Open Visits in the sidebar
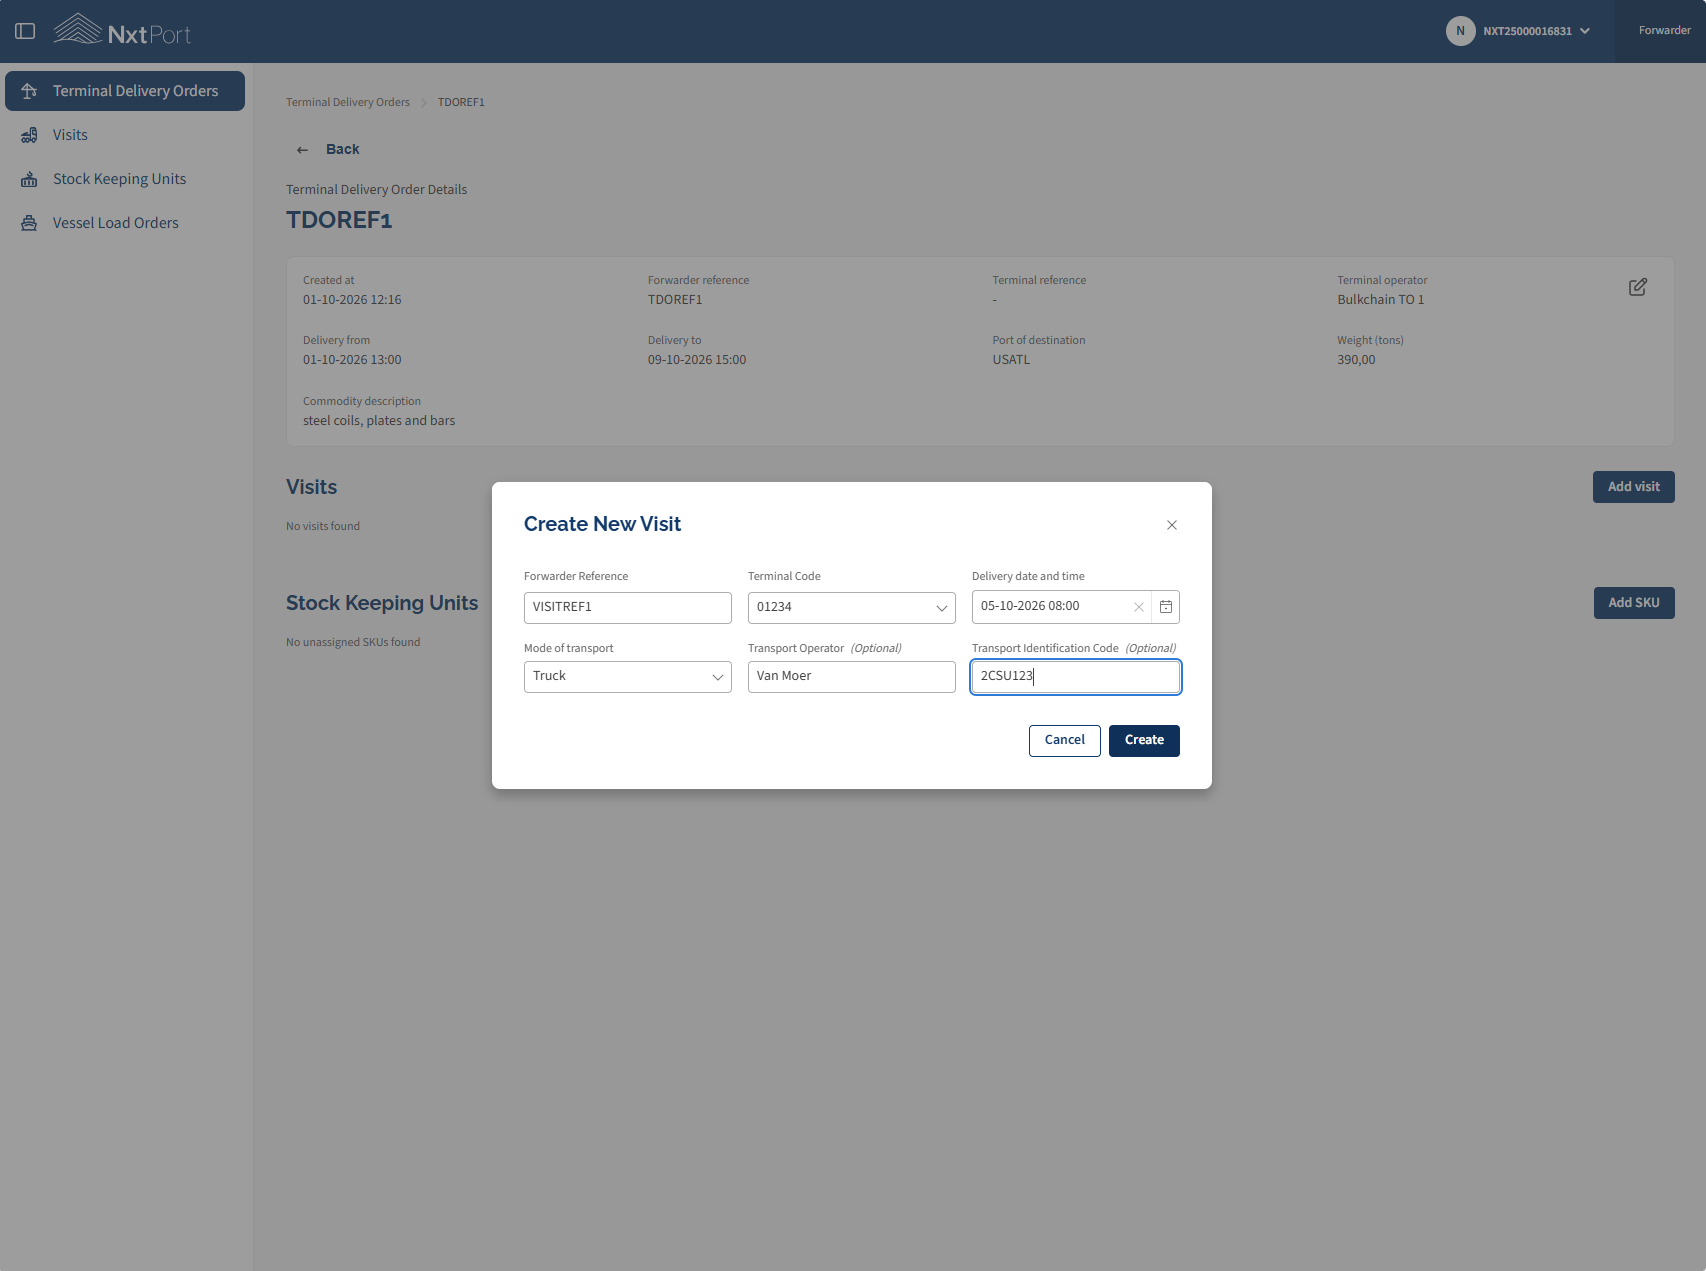Screen dimensions: 1706x1271 [x=125, y=135]
